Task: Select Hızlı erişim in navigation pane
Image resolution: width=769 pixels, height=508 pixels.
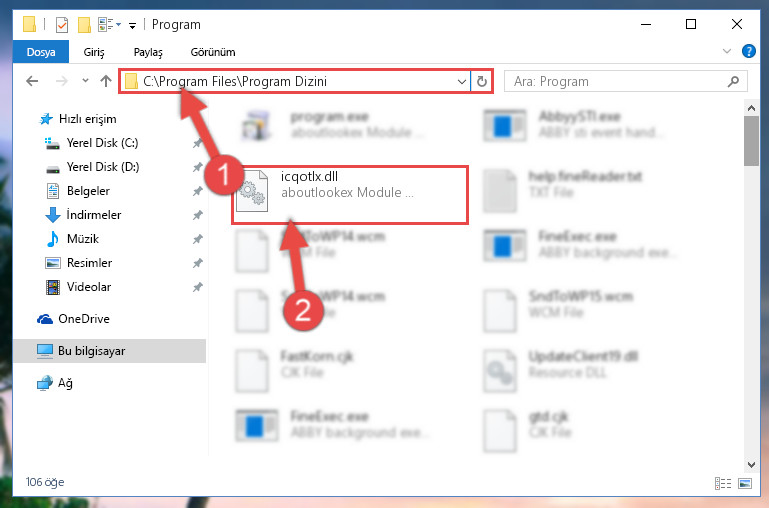Action: [78, 119]
